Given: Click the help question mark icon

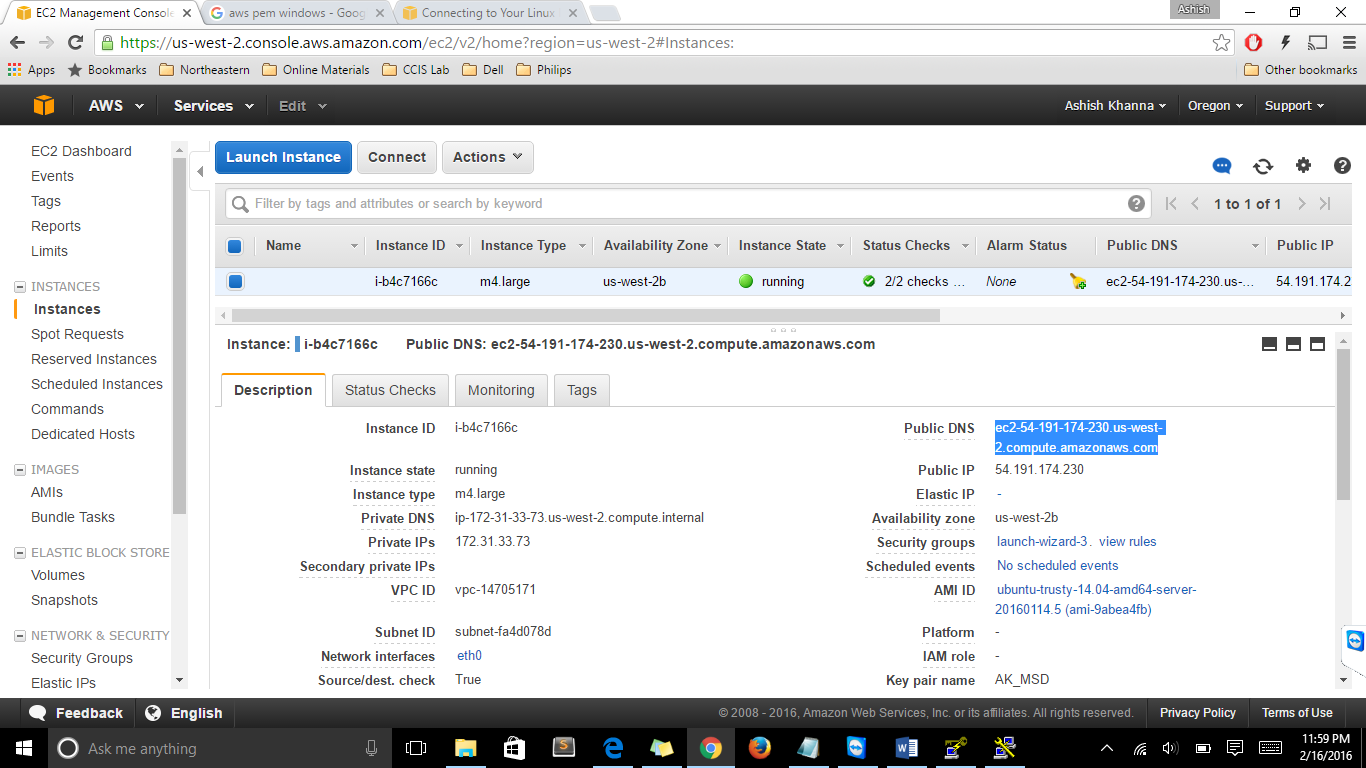Looking at the screenshot, I should (x=1342, y=166).
